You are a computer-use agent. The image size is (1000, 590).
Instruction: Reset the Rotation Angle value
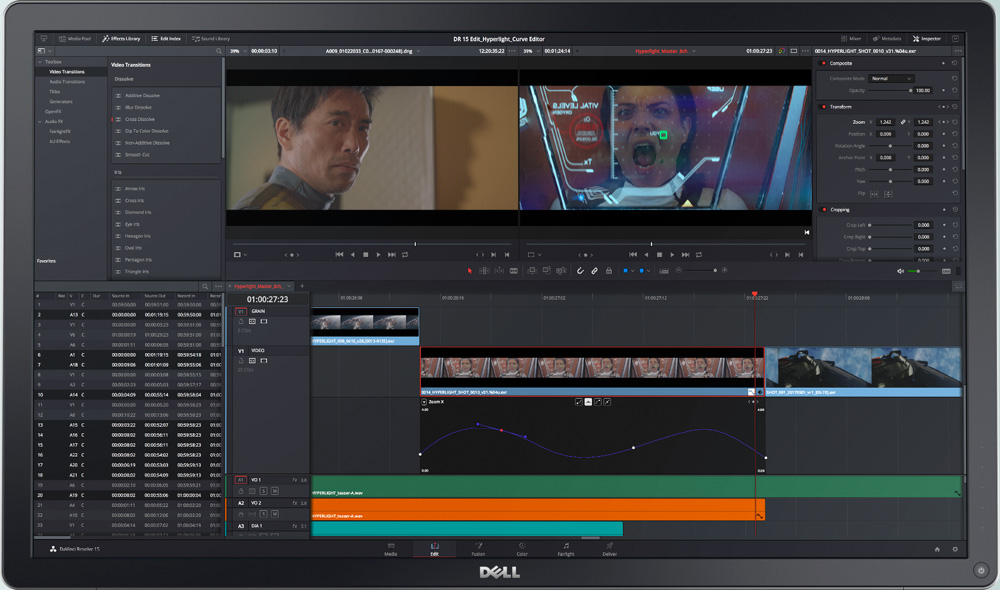(x=955, y=146)
